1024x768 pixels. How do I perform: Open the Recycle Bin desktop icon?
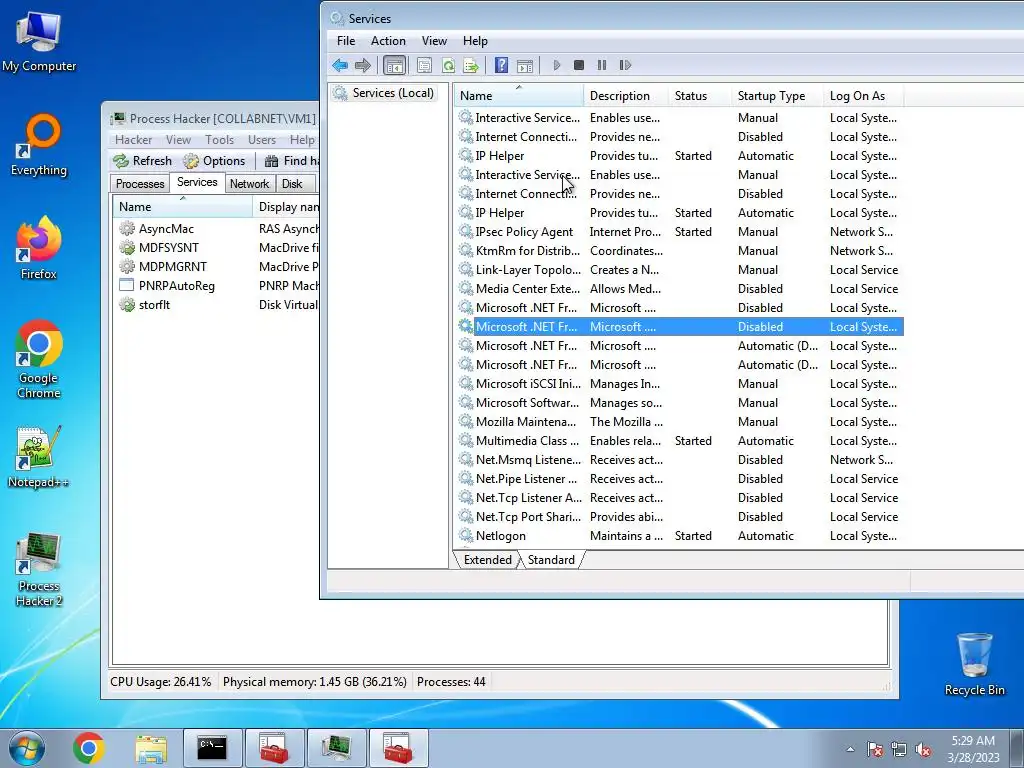[x=974, y=664]
